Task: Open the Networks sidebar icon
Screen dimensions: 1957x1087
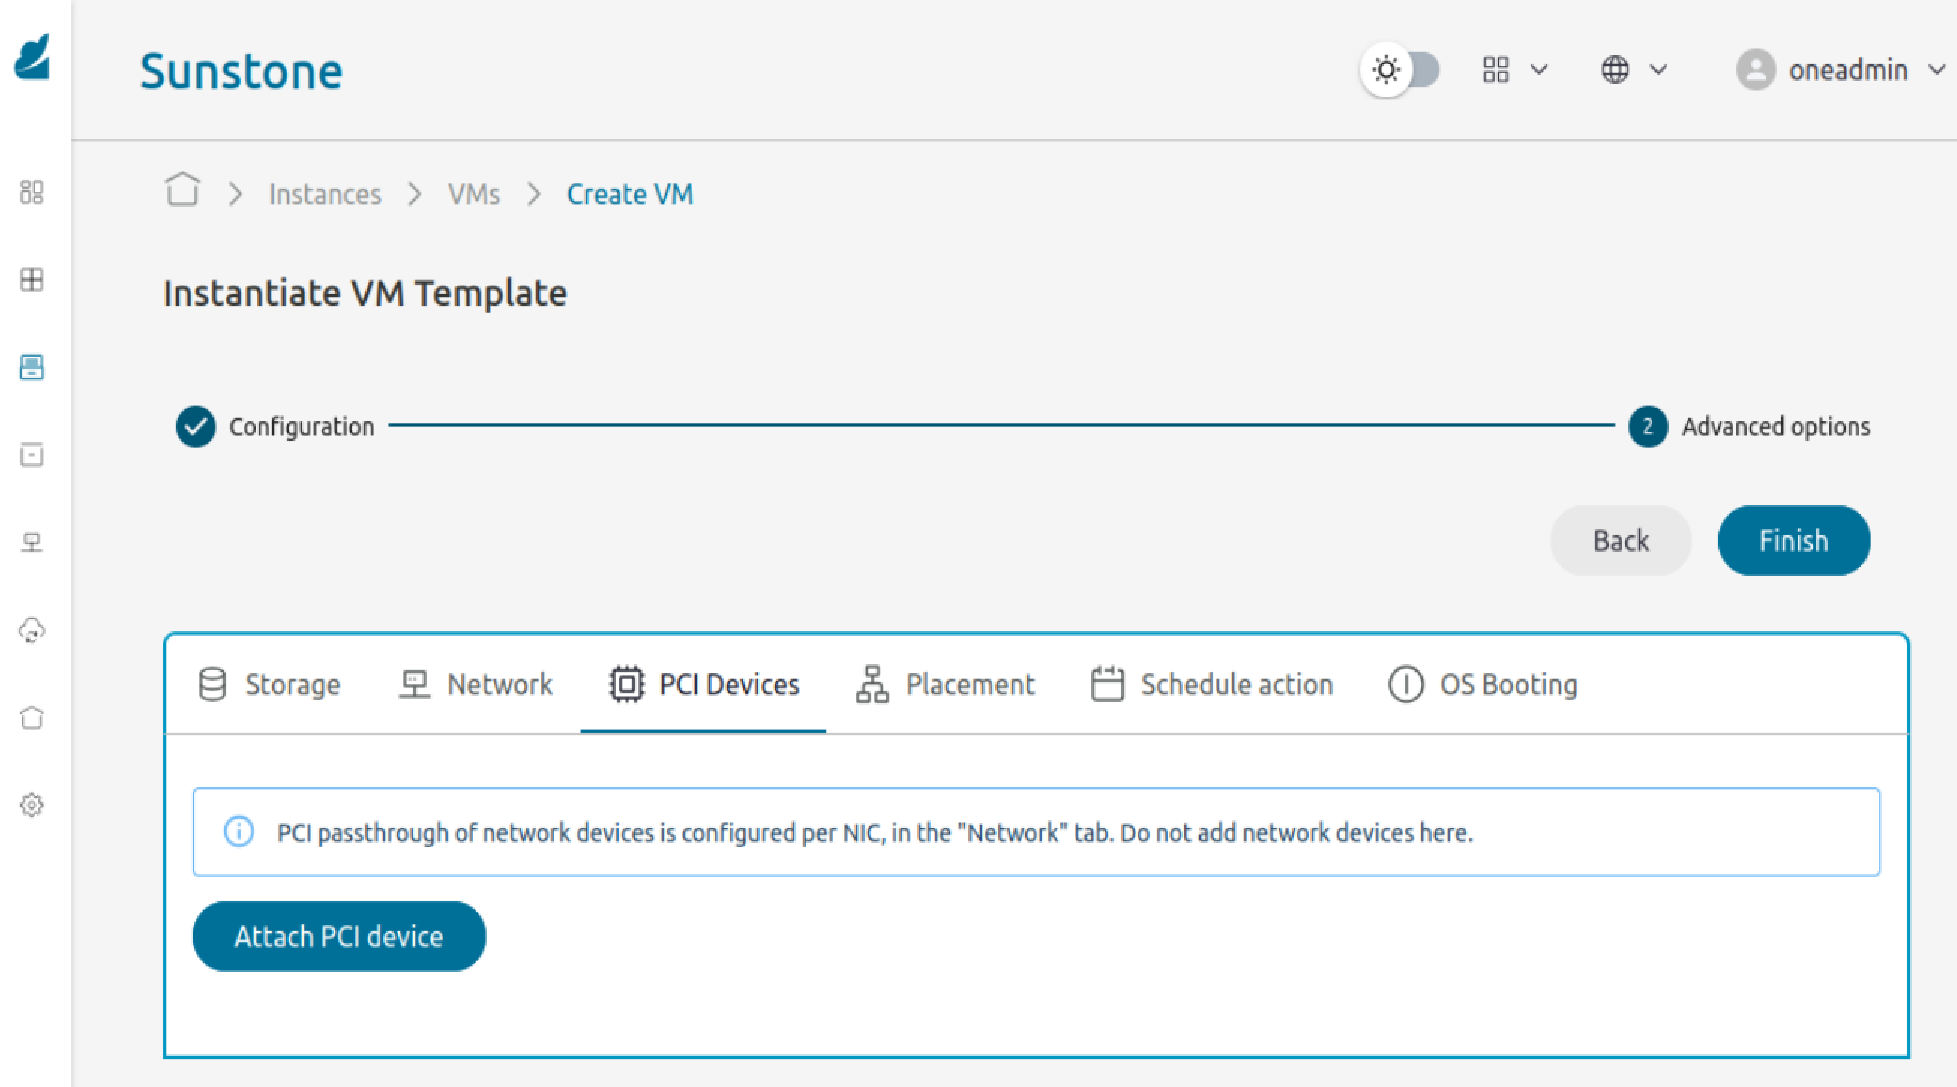Action: tap(32, 542)
